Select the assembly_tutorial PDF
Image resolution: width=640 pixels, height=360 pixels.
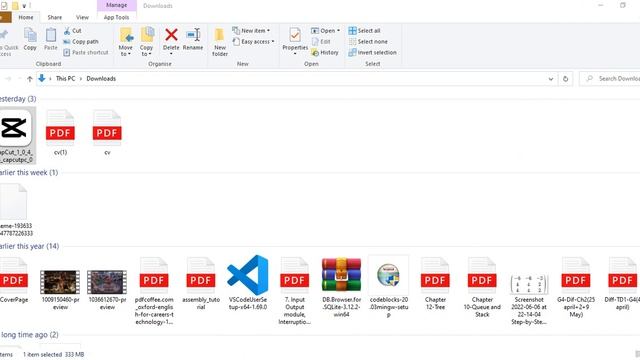pyautogui.click(x=201, y=283)
